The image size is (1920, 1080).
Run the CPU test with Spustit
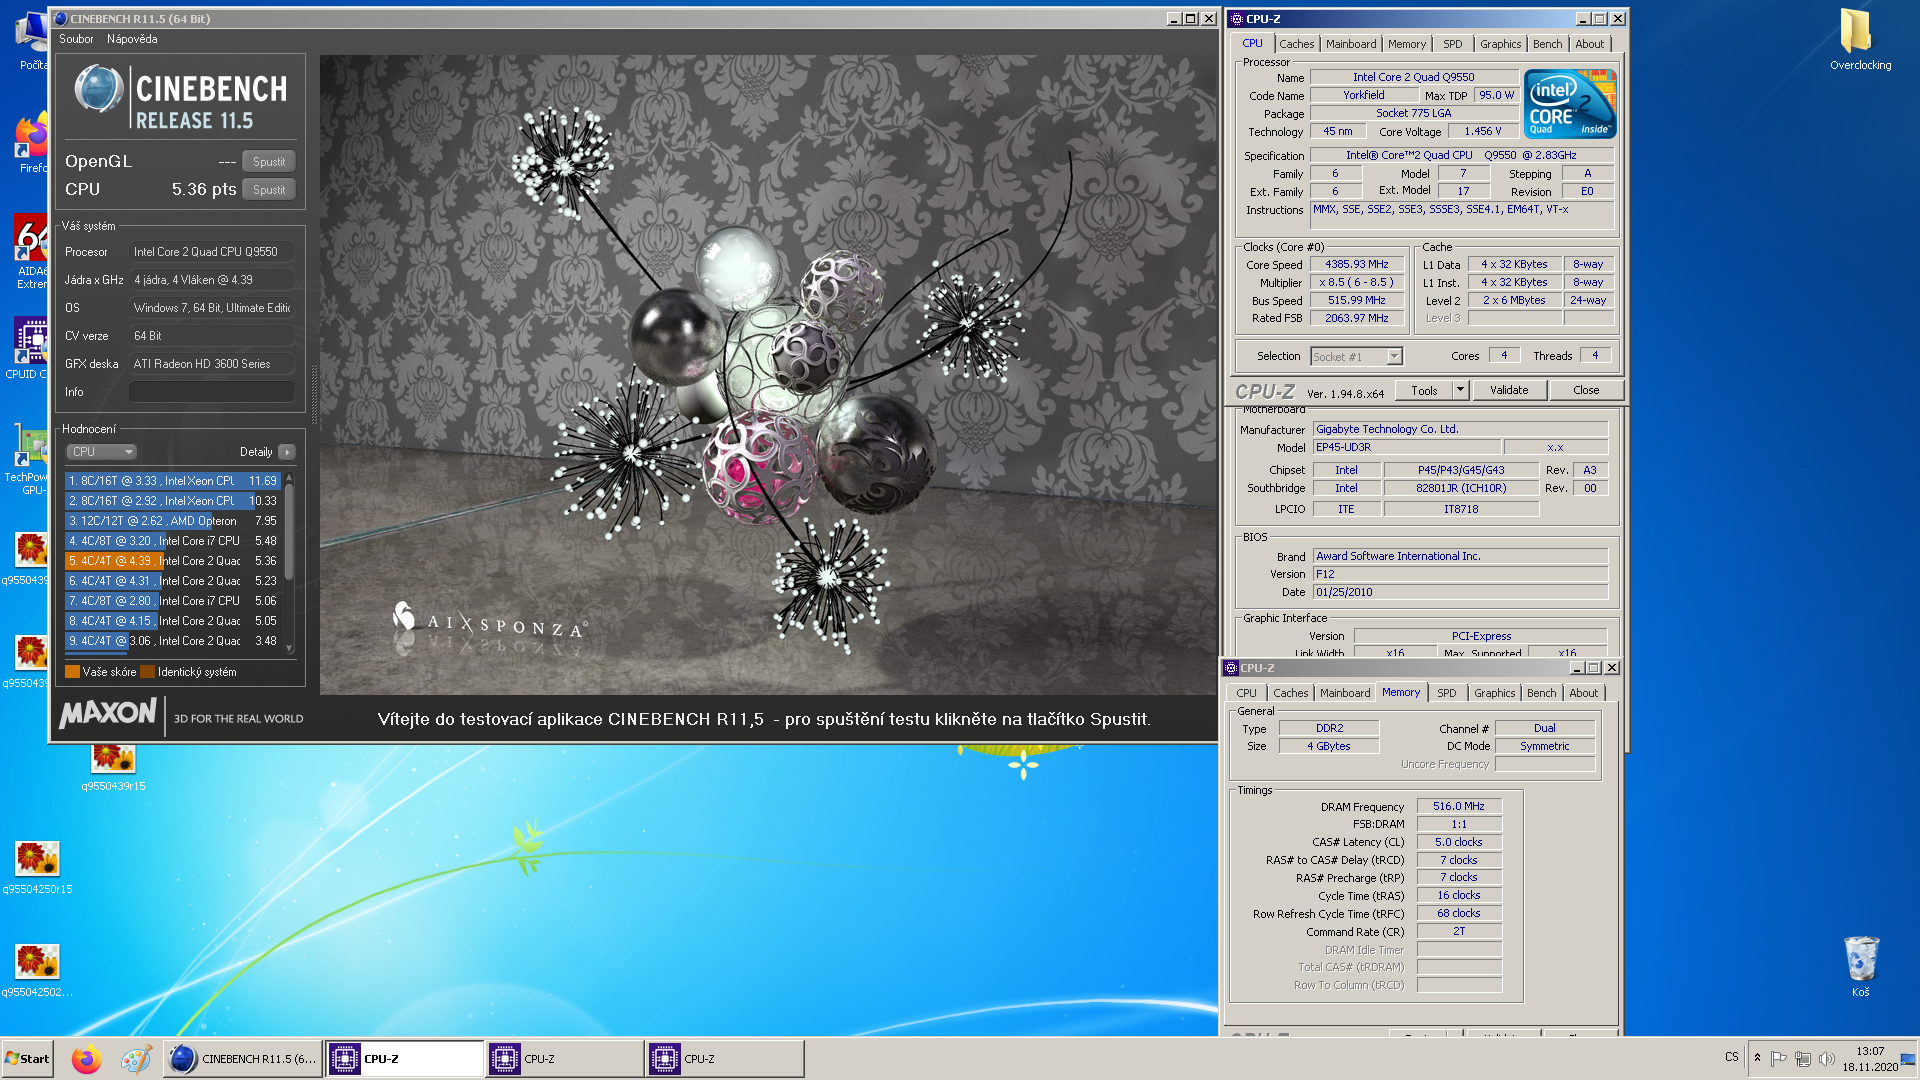coord(269,189)
